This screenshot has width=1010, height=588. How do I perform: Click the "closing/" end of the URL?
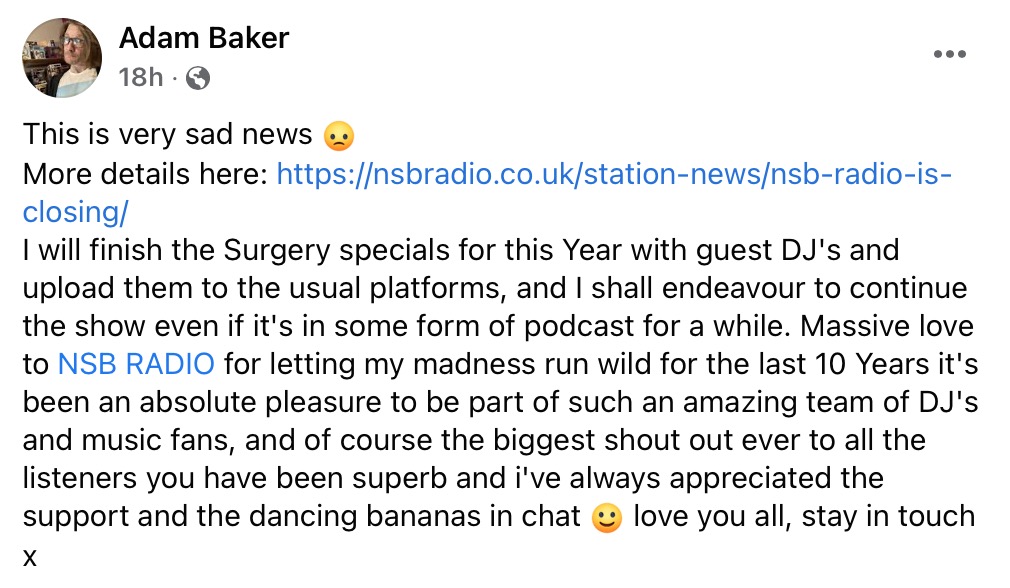click(76, 212)
